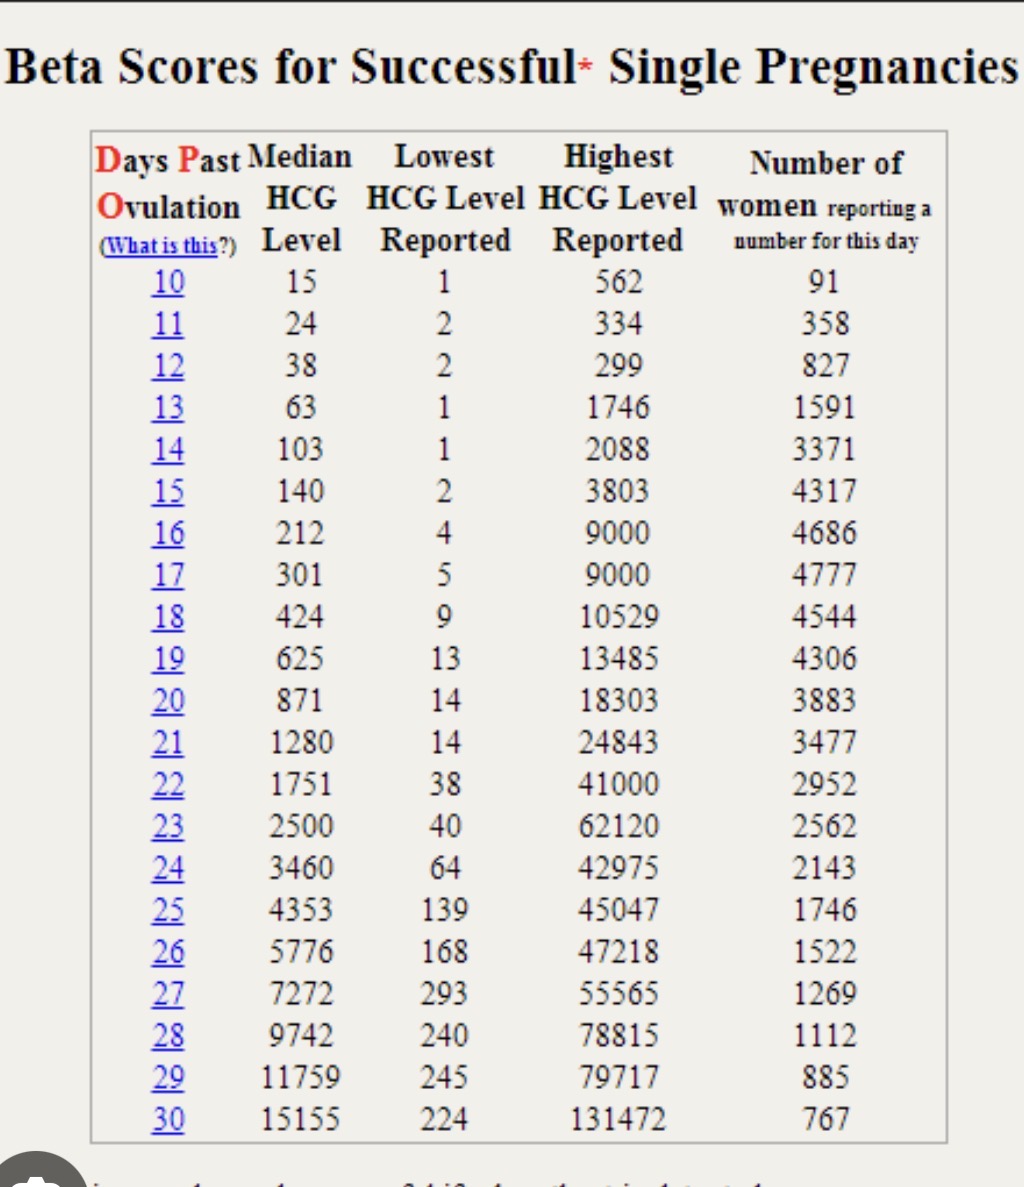
Task: Open the day 16 past ovulation link
Action: coord(168,534)
